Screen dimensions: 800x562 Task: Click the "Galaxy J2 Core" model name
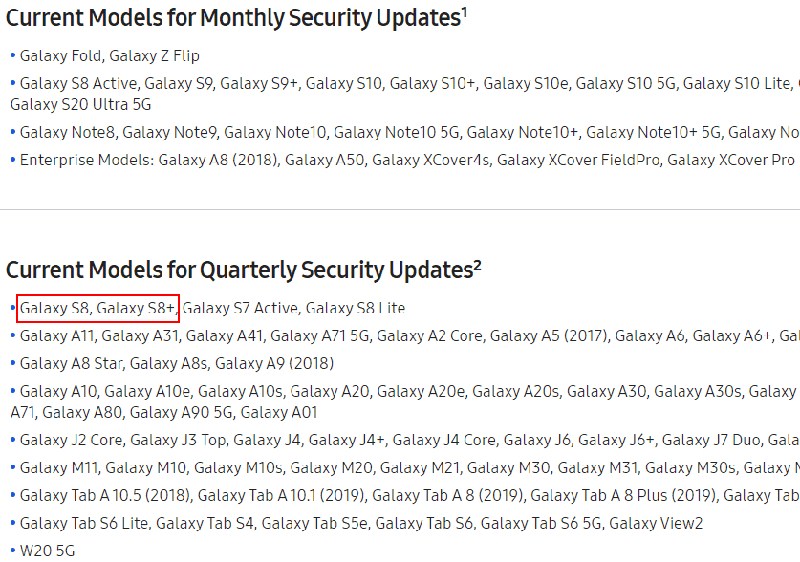[x=71, y=440]
